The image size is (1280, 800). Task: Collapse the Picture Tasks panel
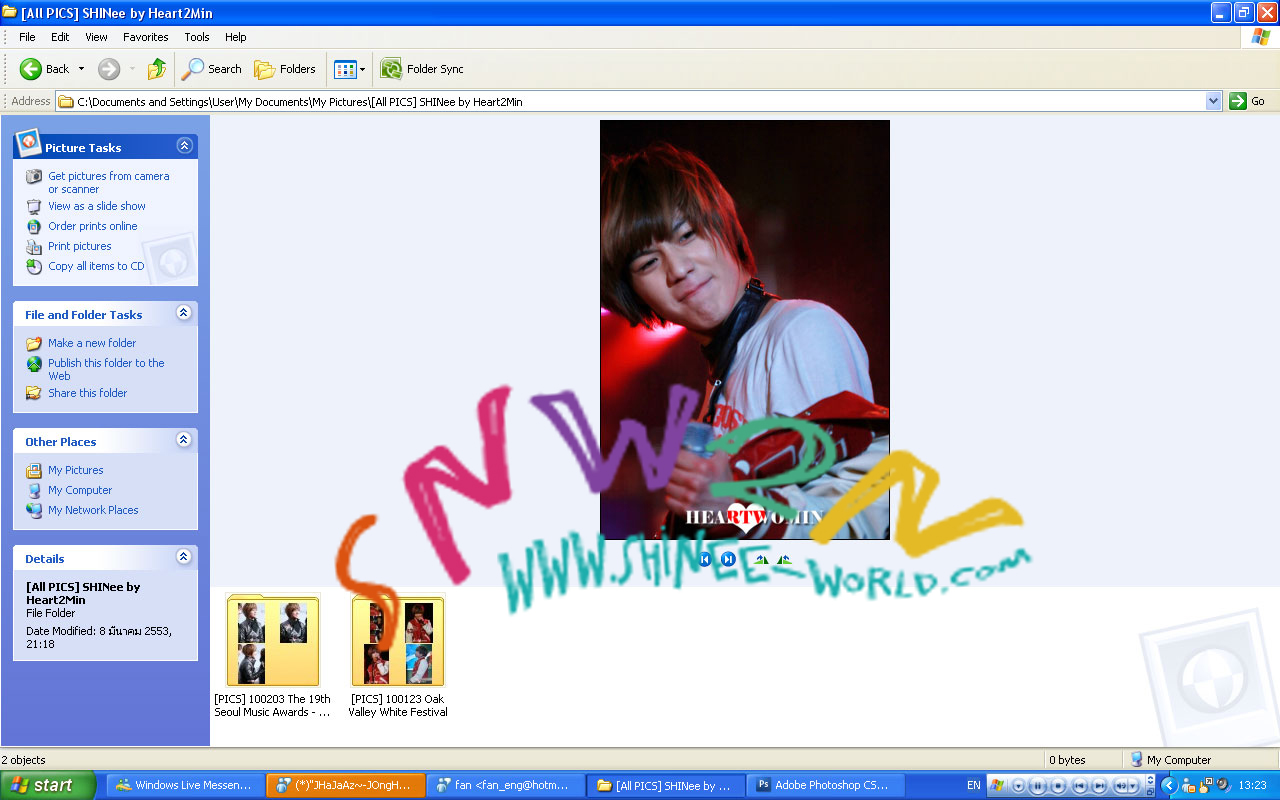click(x=184, y=146)
